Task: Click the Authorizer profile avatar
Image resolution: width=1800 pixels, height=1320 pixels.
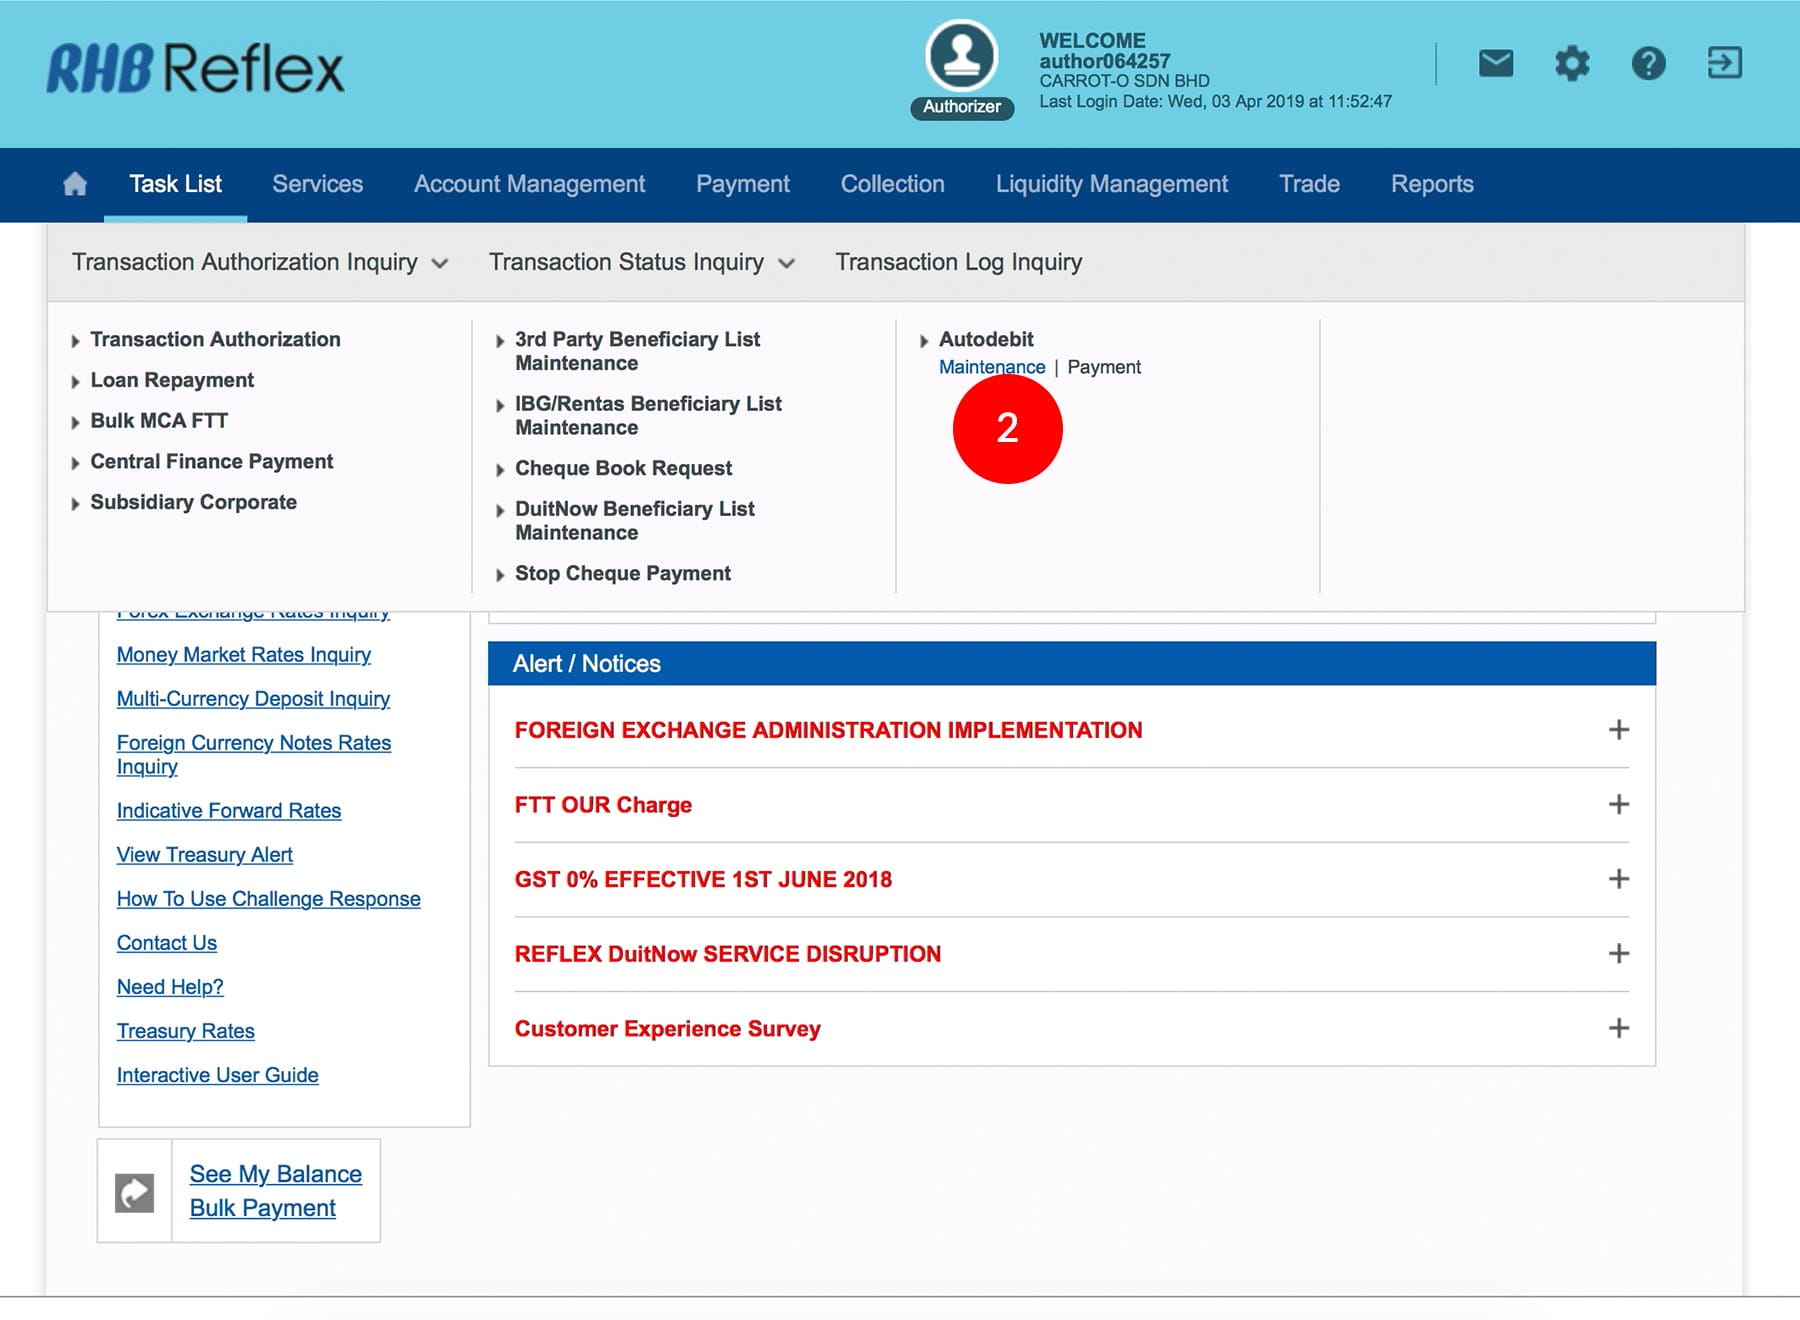Action: click(961, 56)
